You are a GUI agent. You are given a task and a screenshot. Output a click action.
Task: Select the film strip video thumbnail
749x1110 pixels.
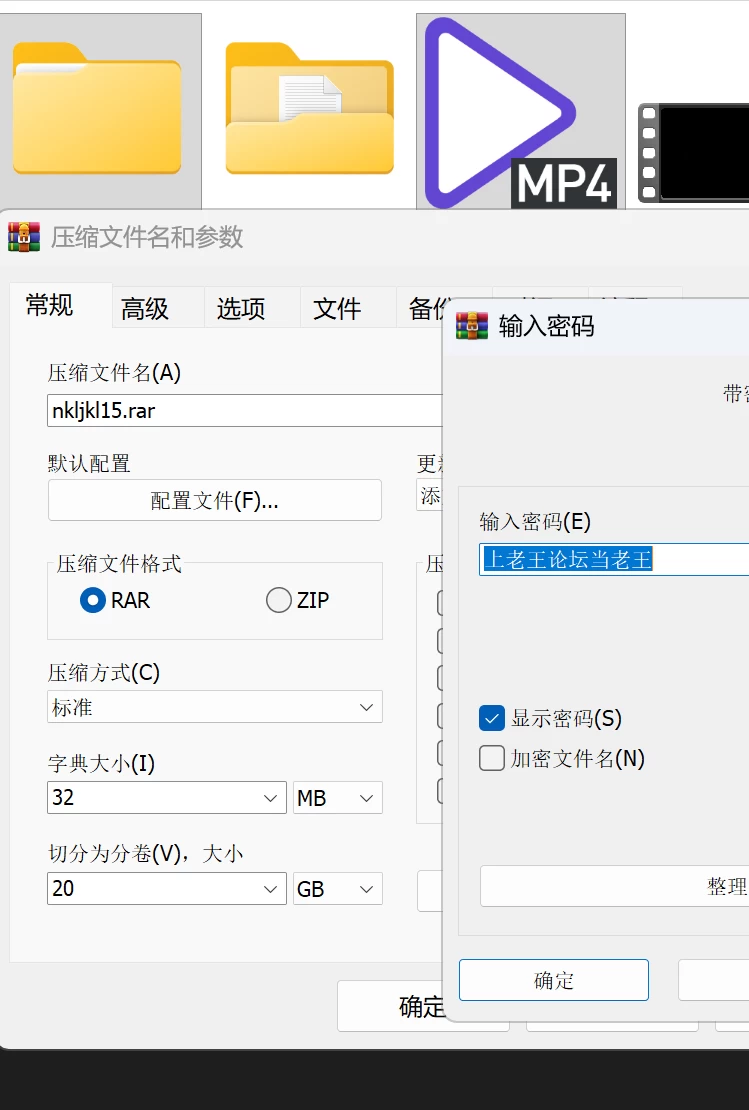click(x=694, y=153)
